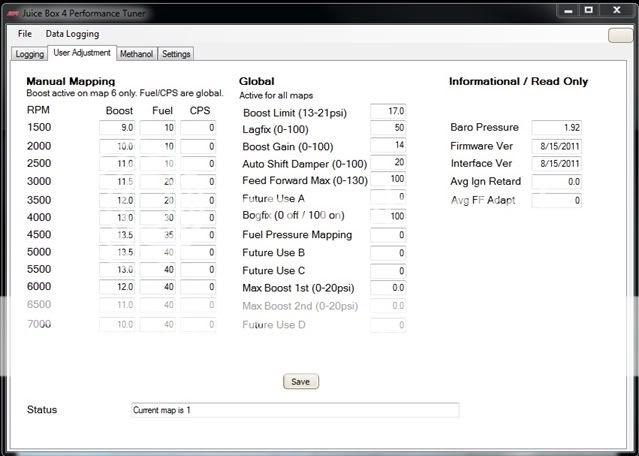Click the Status message text box
This screenshot has width=639, height=456.
point(295,410)
